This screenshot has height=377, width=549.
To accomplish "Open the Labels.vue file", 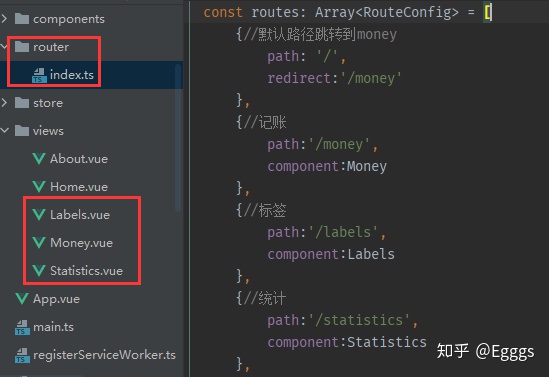I will [80, 215].
